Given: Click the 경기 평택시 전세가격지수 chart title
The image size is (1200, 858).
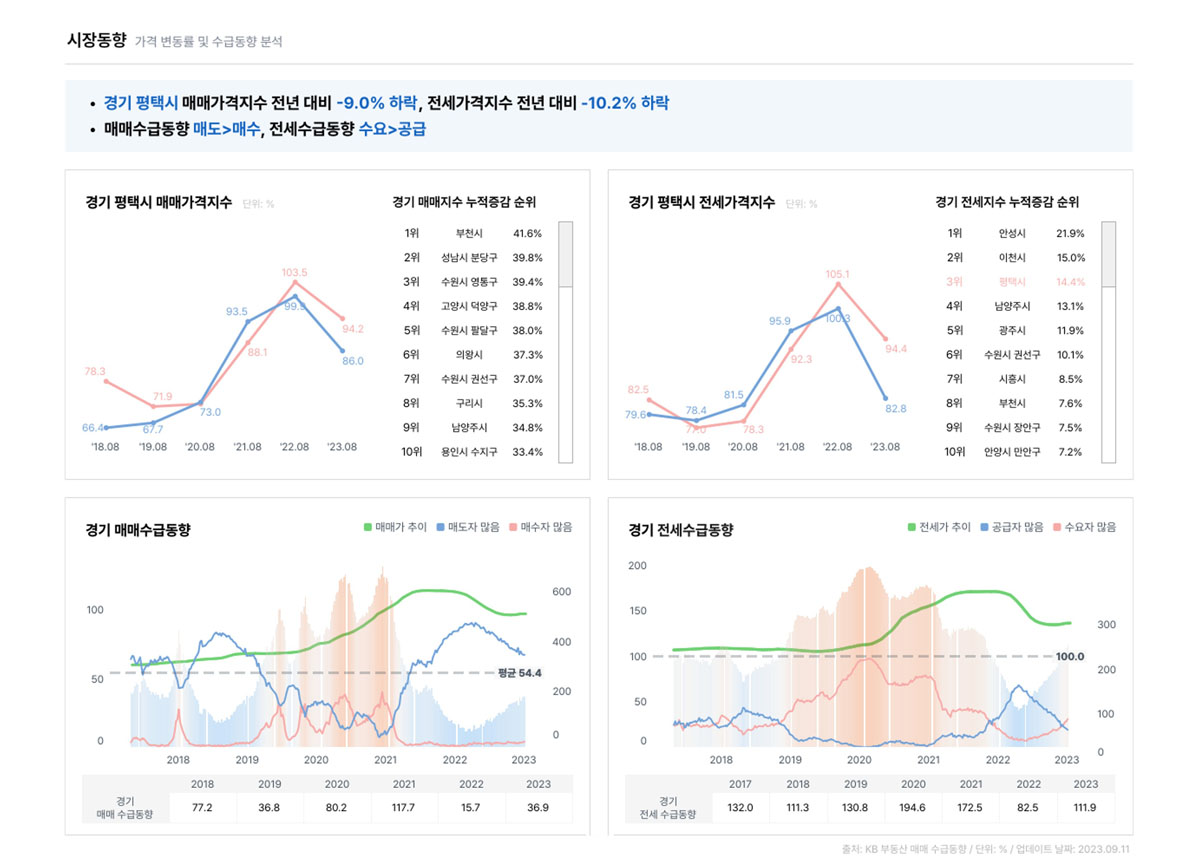Looking at the screenshot, I should point(702,202).
